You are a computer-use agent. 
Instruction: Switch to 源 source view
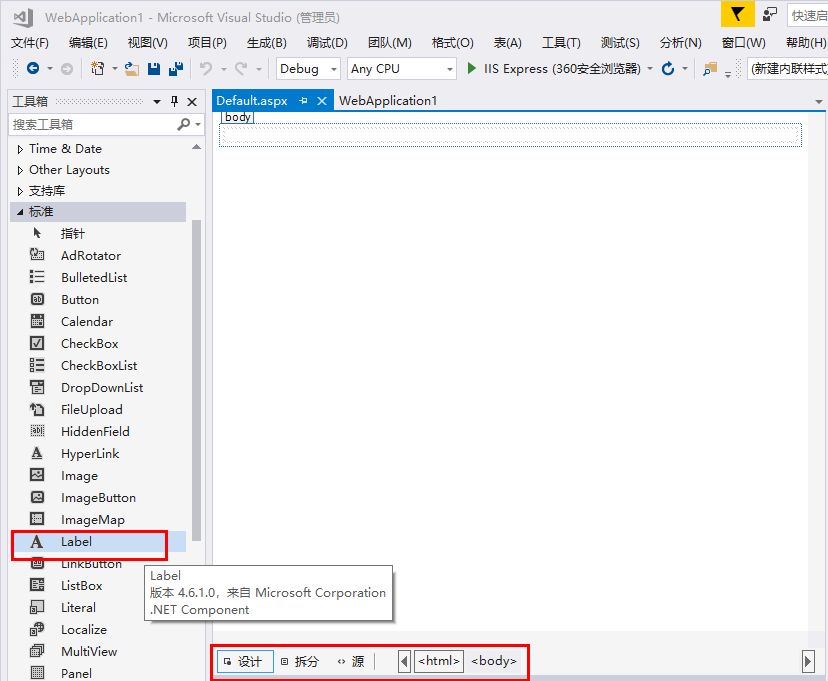352,661
